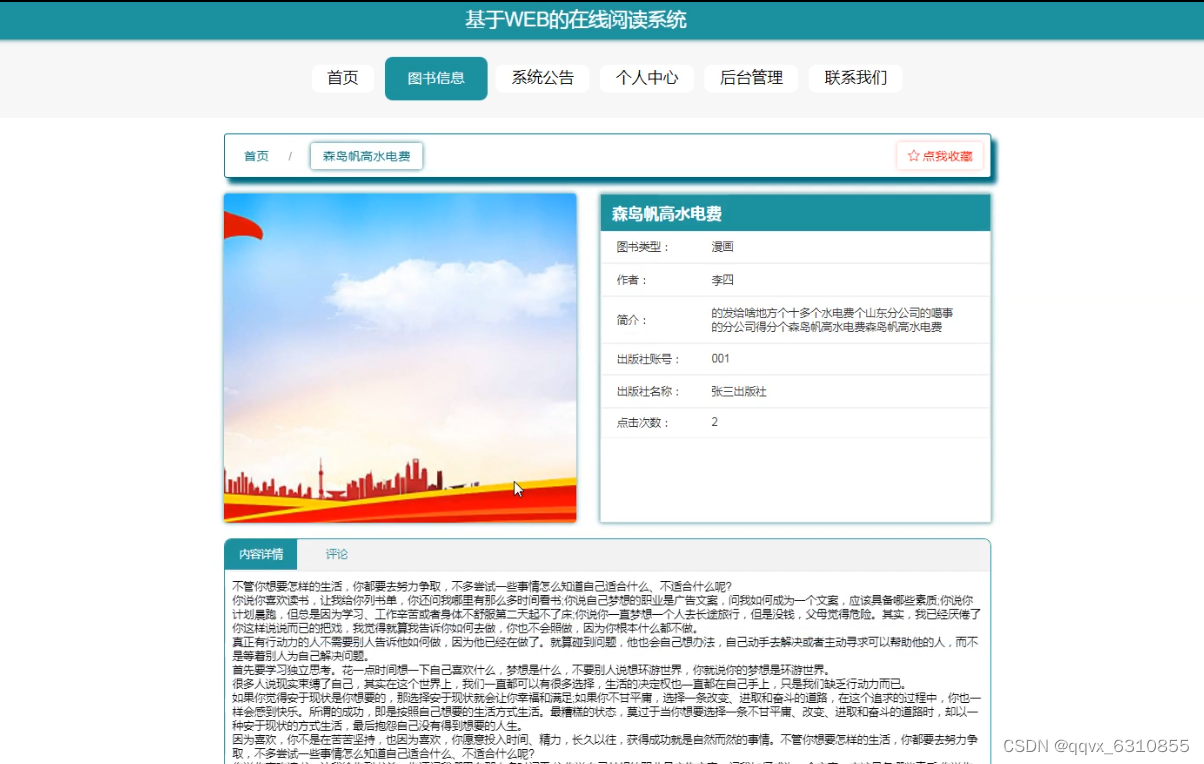Screen dimensions: 1204x764
Task: Click the 出版社账号 label
Action: pyautogui.click(x=648, y=358)
